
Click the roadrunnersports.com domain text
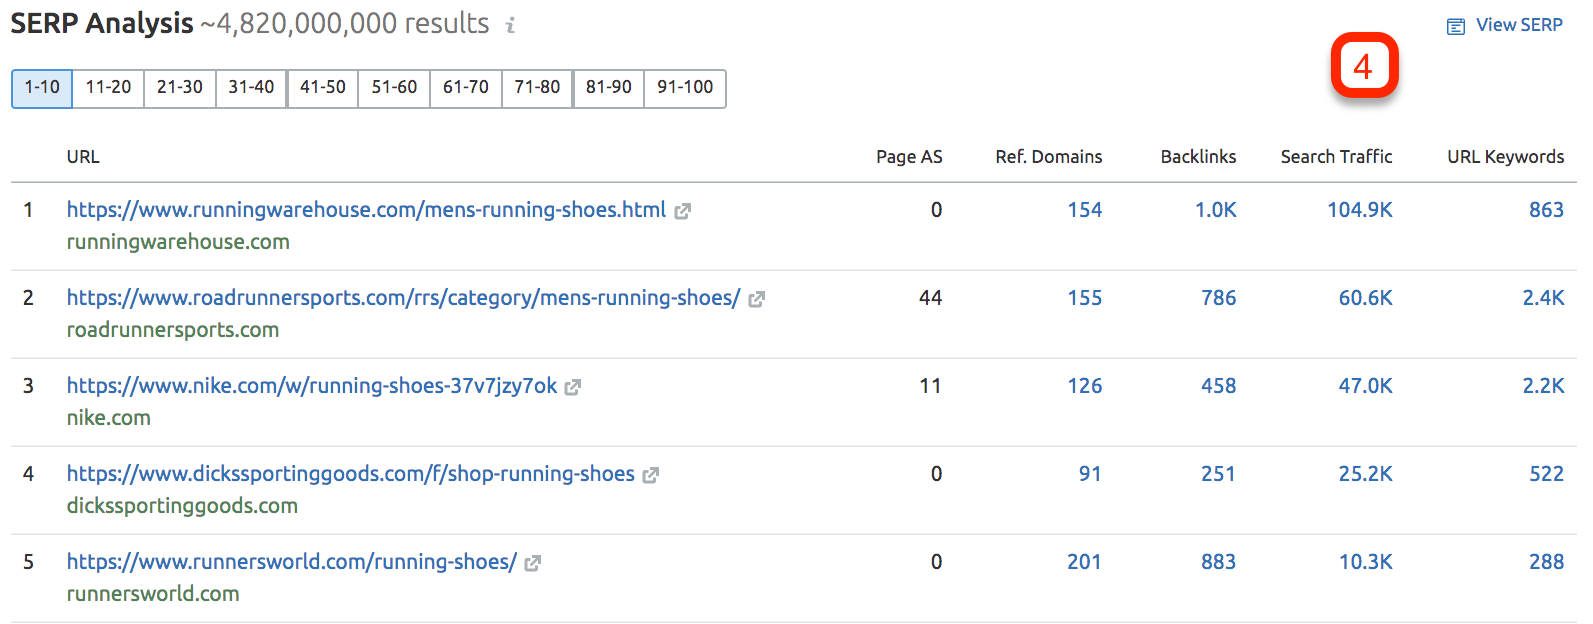(173, 330)
